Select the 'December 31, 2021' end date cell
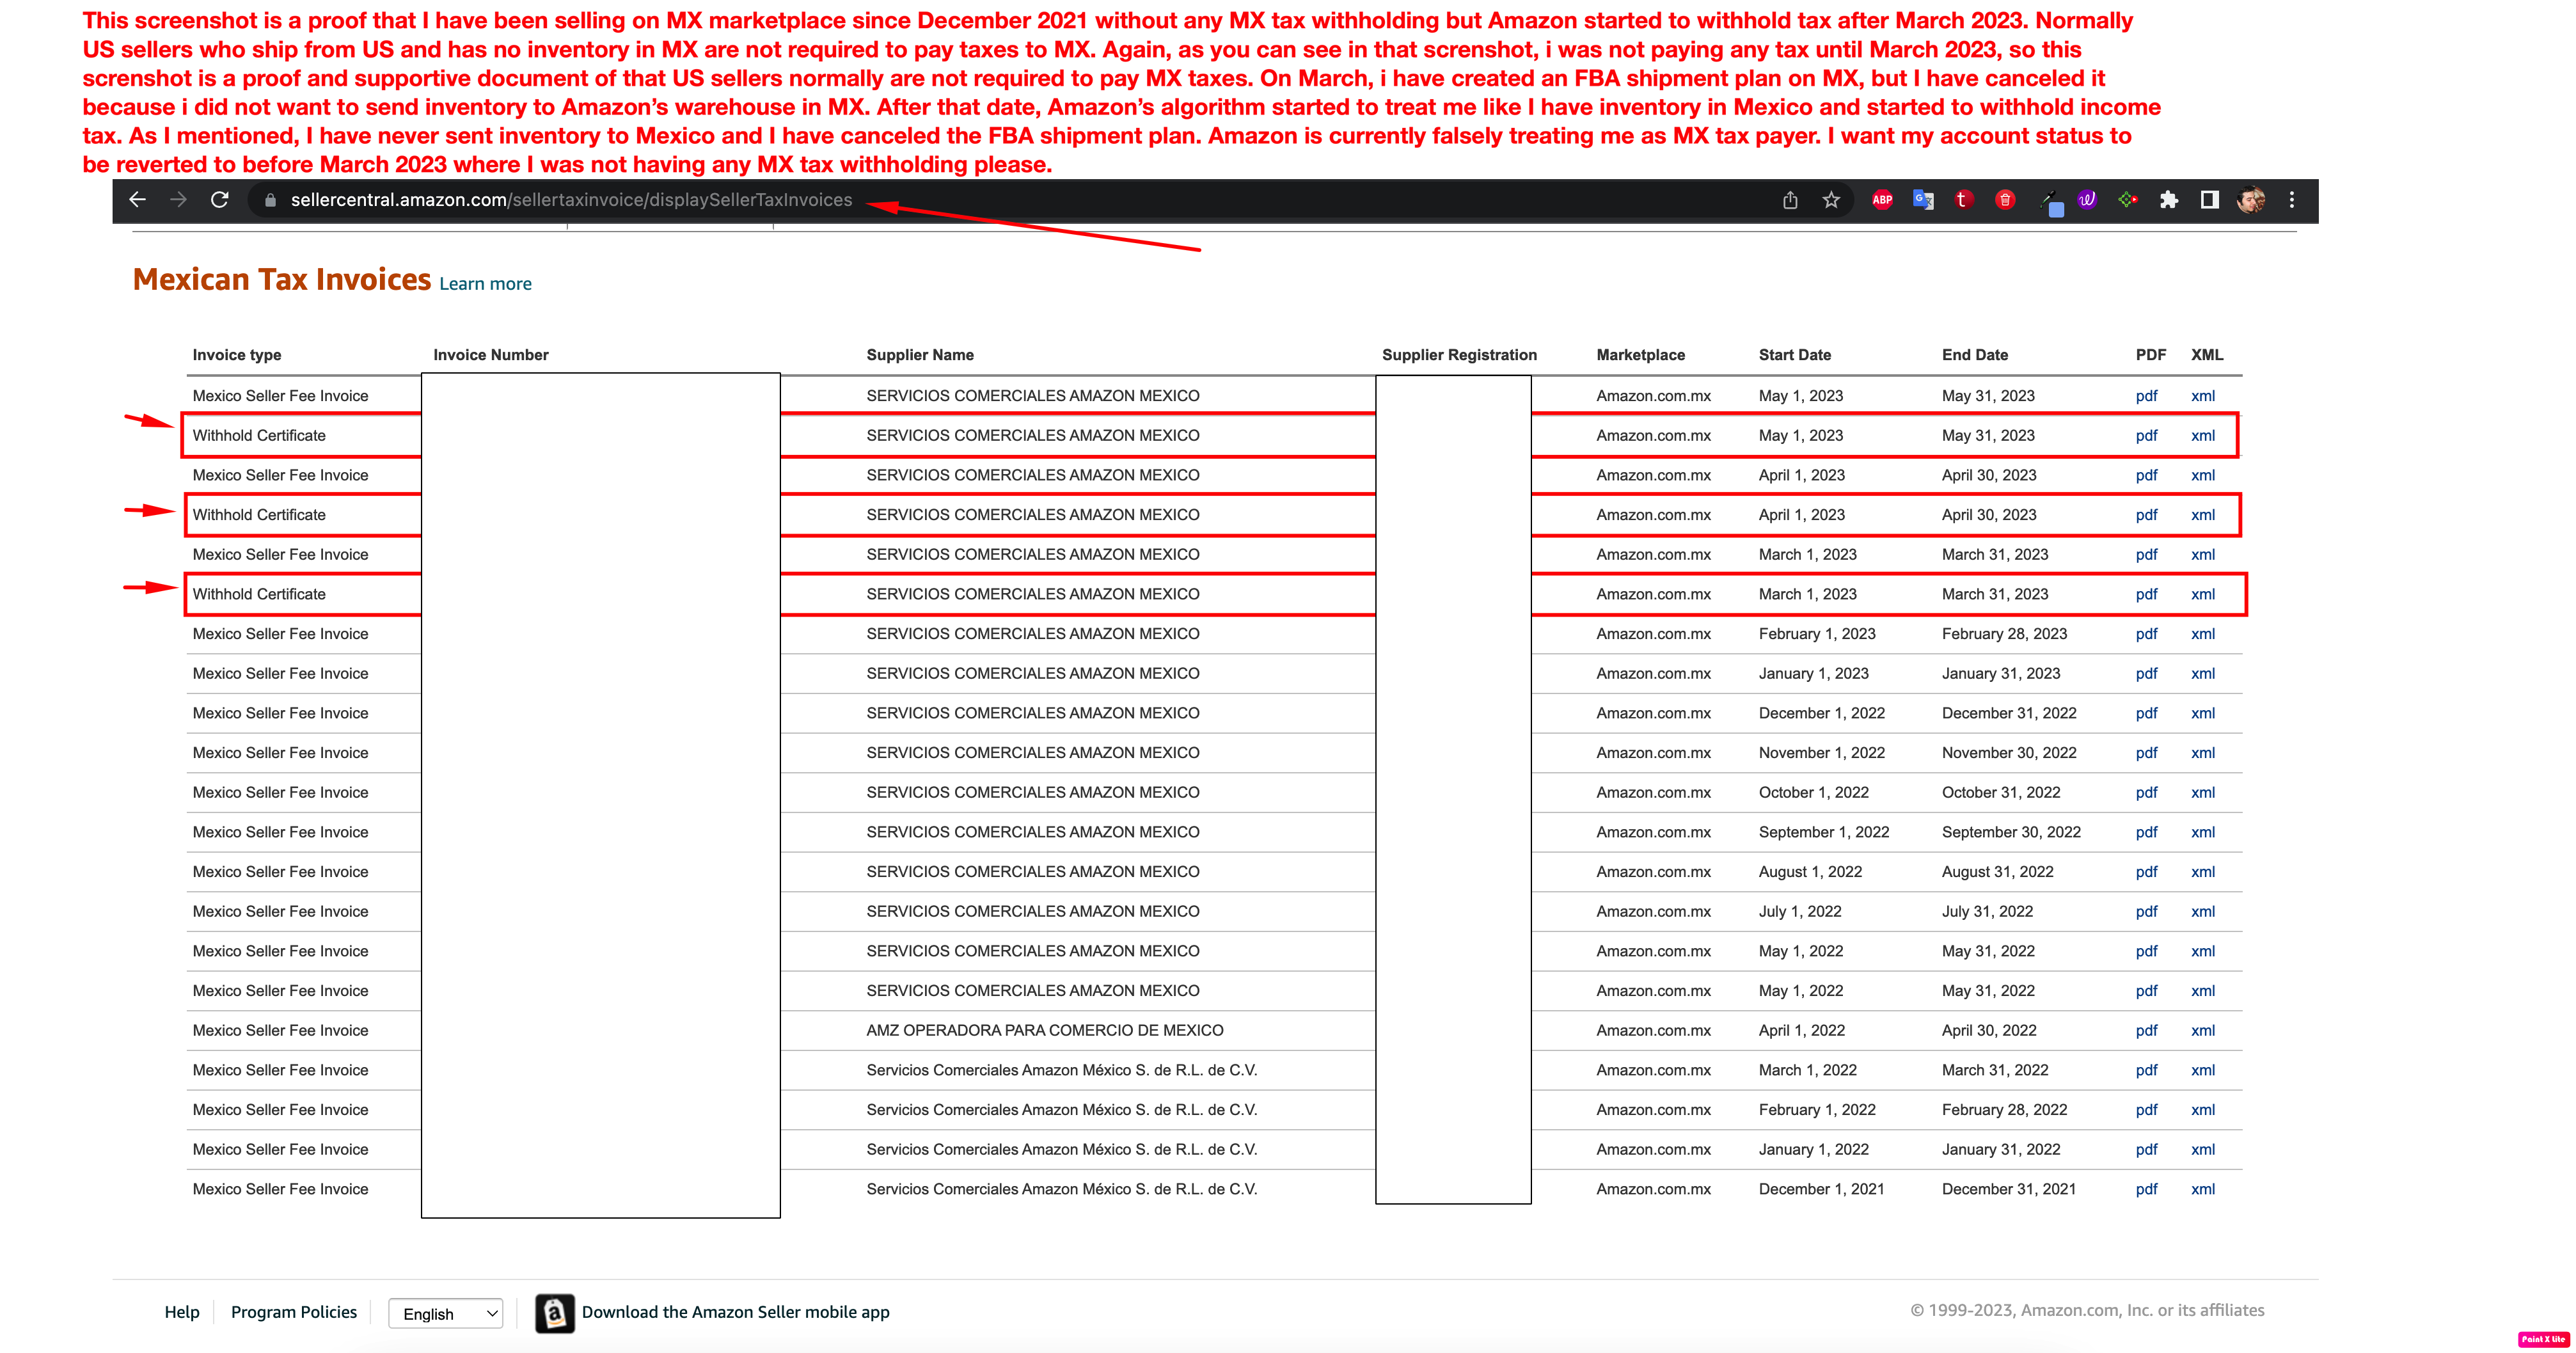The image size is (2576, 1353). pyautogui.click(x=2009, y=1189)
